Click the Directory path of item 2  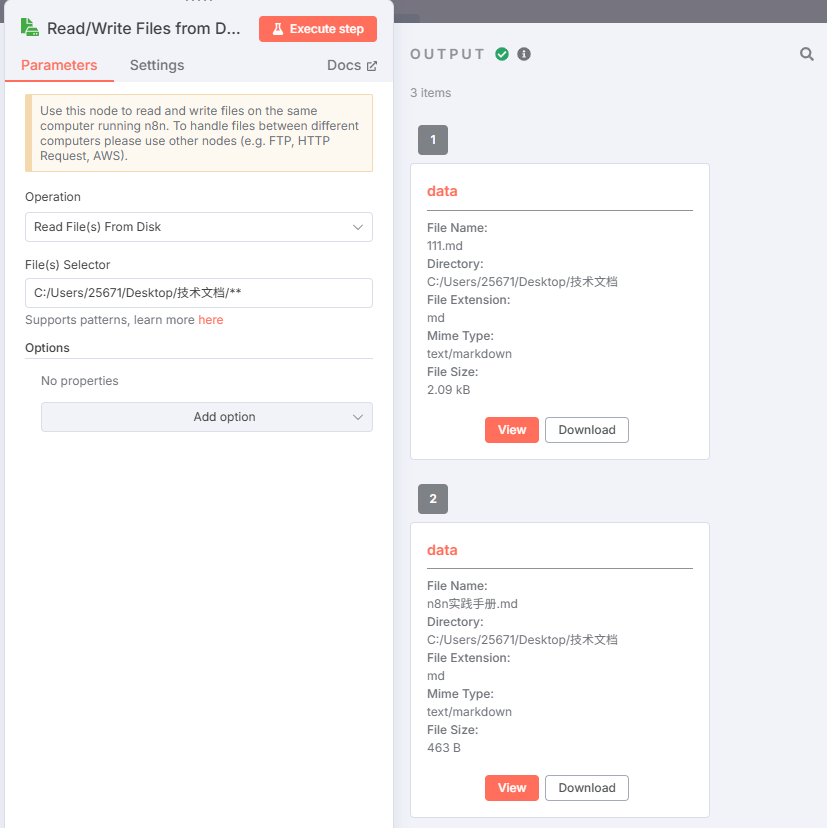point(522,640)
